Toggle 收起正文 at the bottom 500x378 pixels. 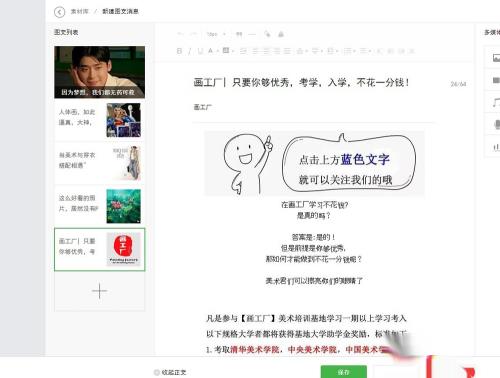[x=170, y=372]
